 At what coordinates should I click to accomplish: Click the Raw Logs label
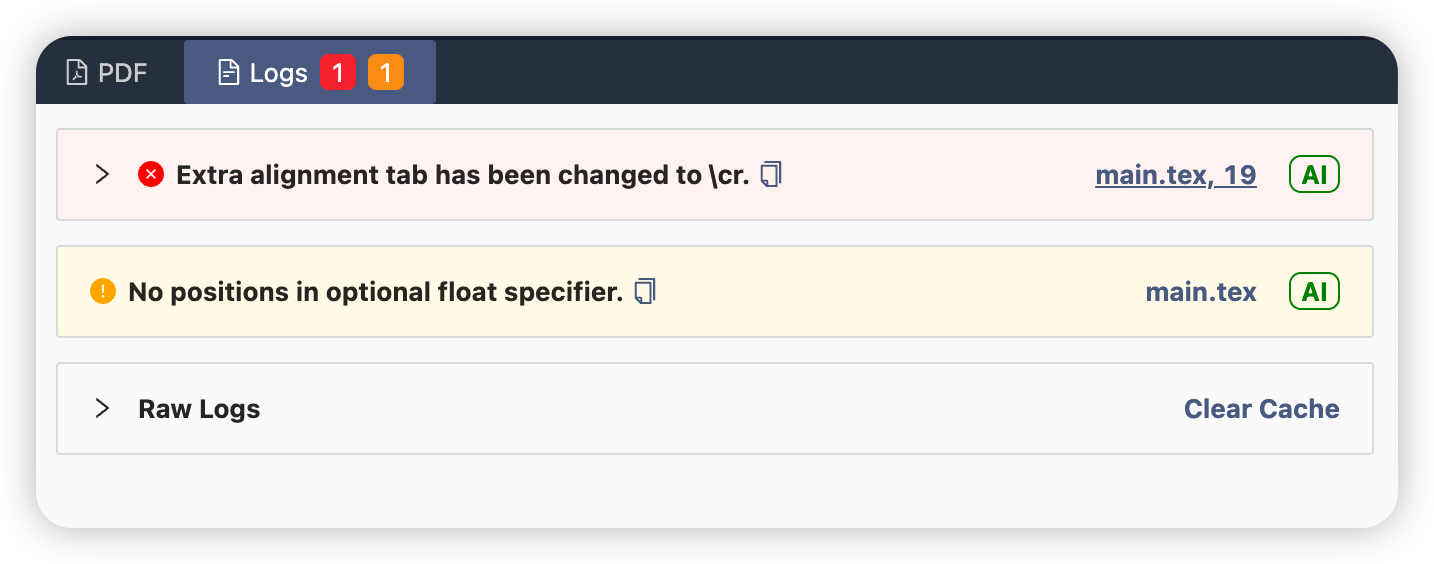pos(199,409)
